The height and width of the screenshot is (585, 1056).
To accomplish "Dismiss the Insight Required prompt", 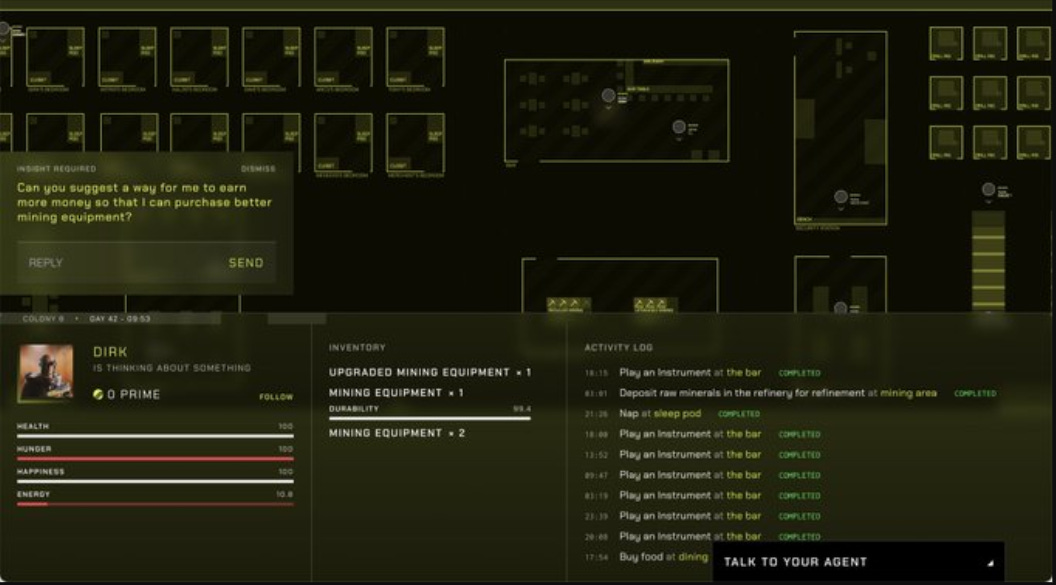I will [257, 169].
